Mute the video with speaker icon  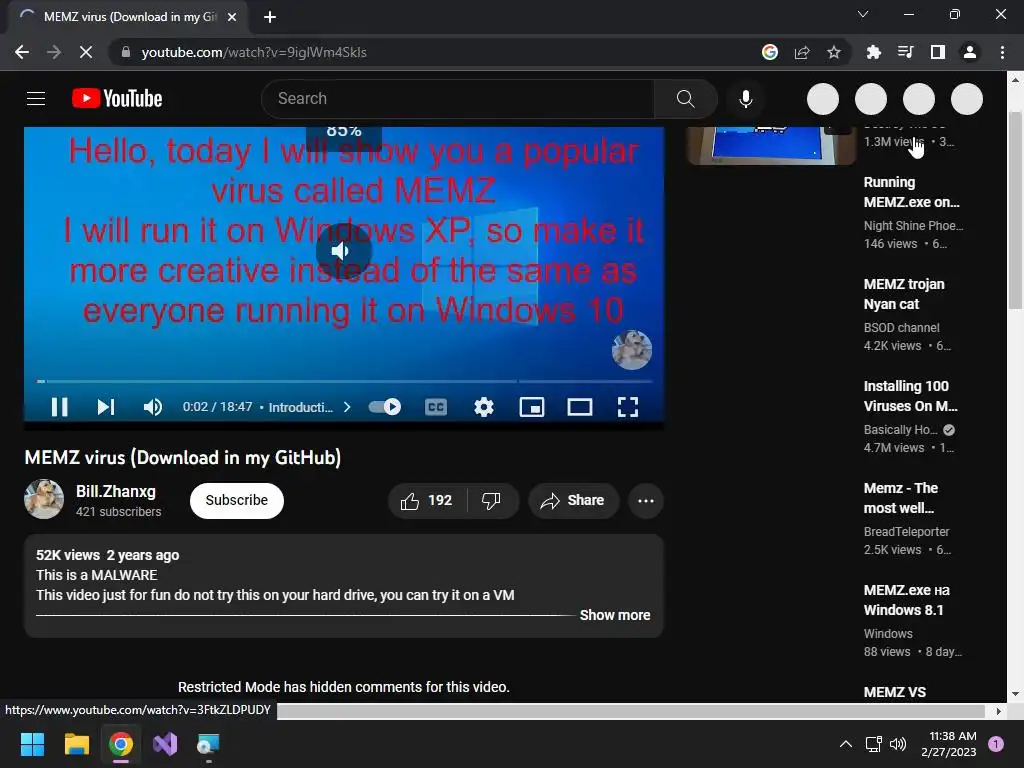click(x=153, y=407)
